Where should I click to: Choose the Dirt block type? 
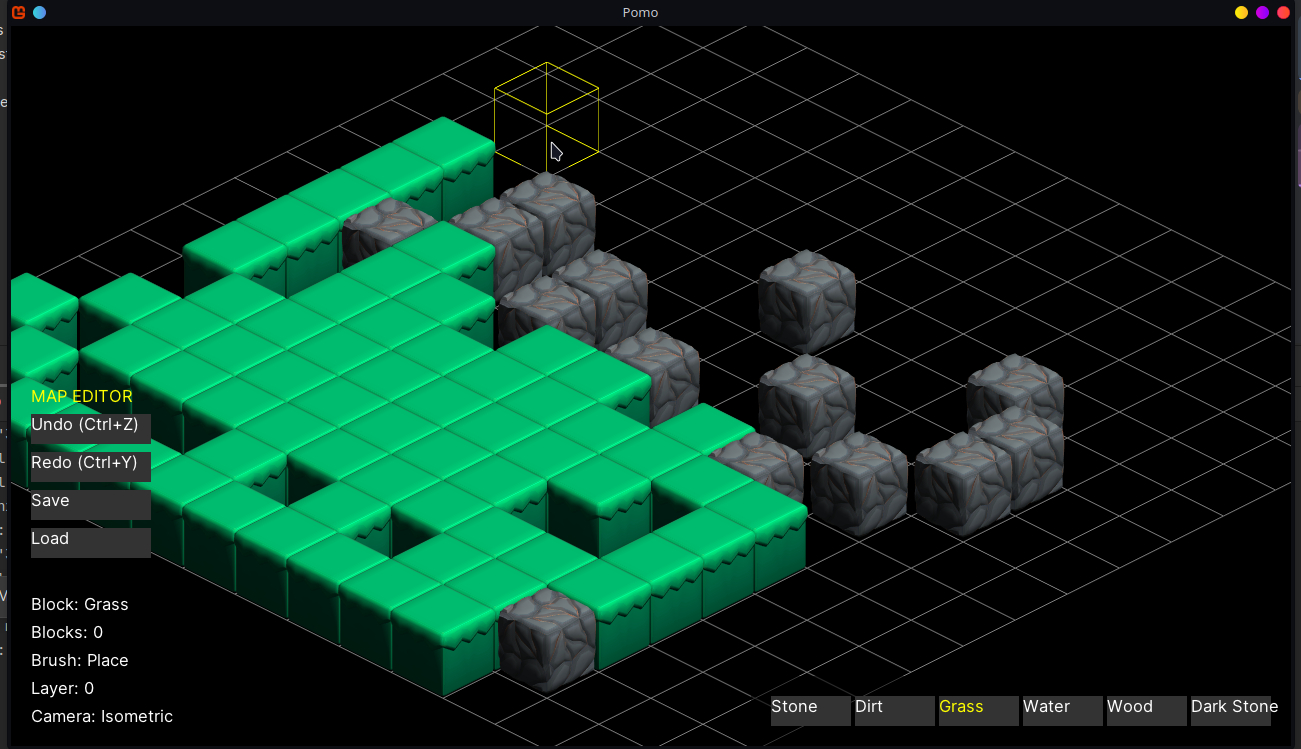(x=894, y=710)
